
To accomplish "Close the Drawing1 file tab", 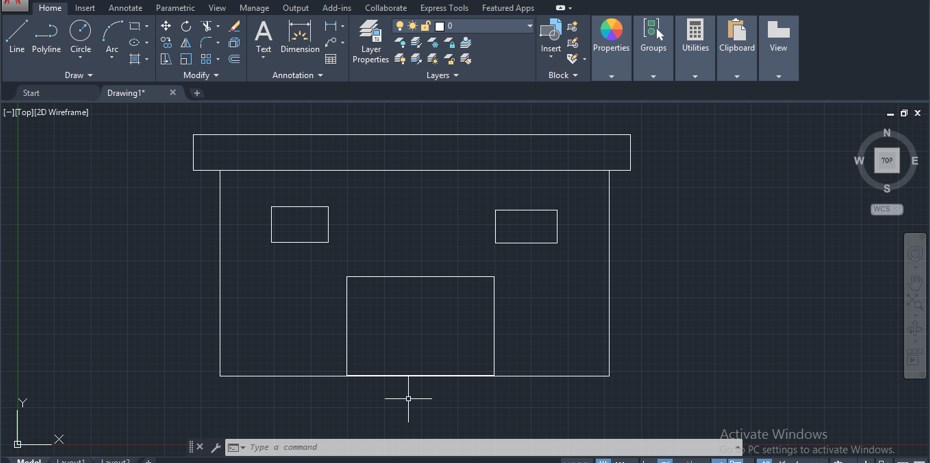I will point(173,92).
